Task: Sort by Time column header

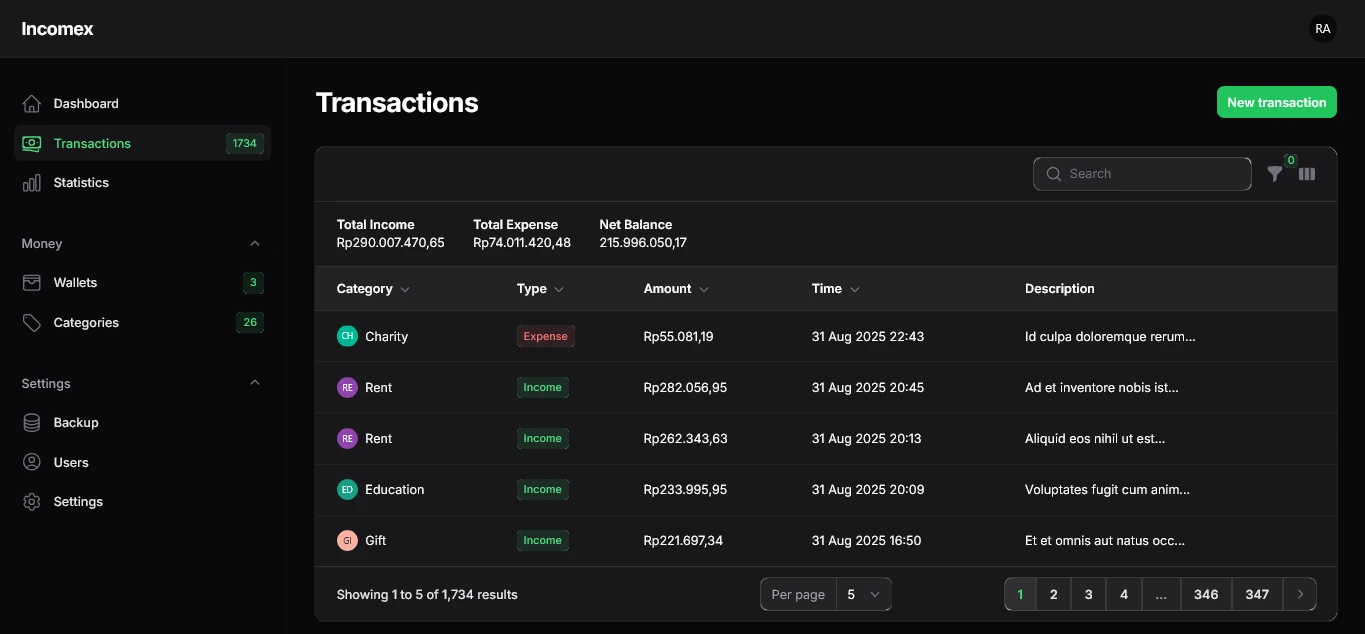Action: (x=836, y=289)
